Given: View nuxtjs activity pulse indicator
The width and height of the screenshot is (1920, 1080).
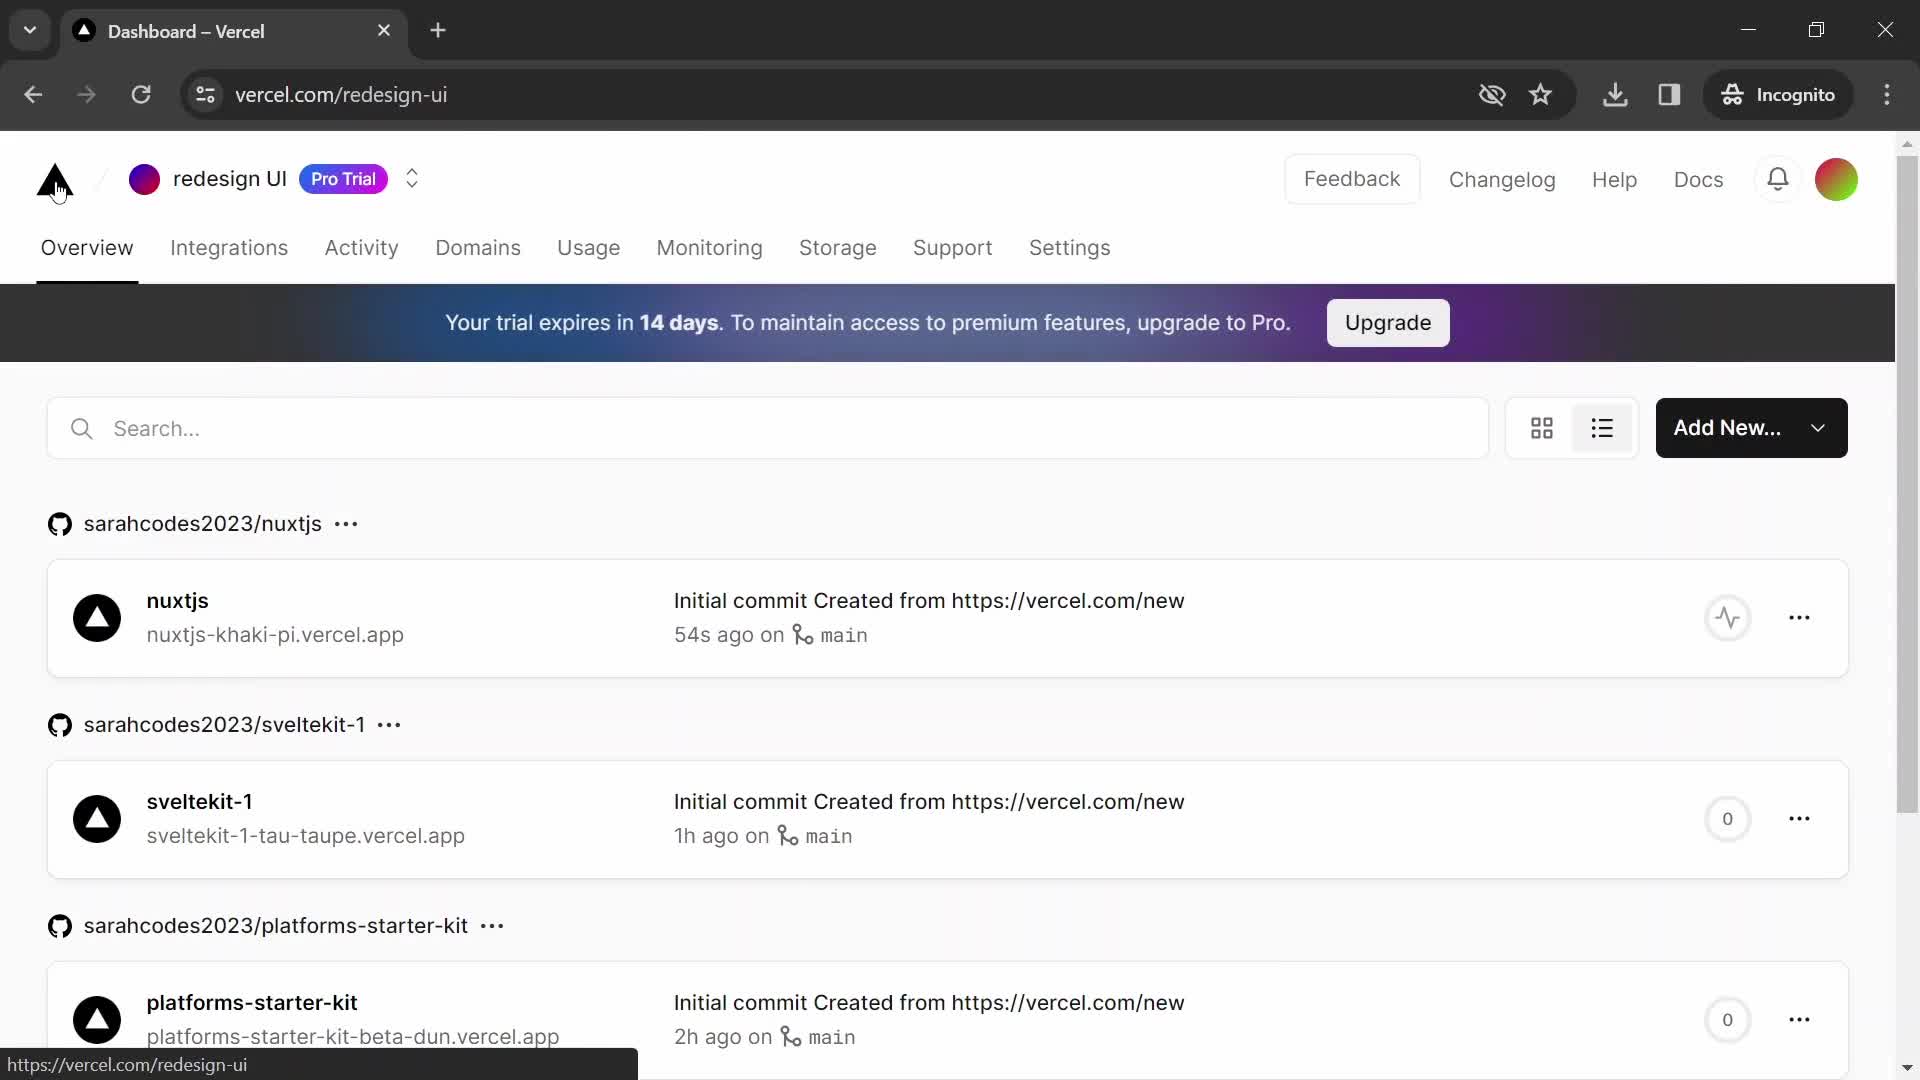Looking at the screenshot, I should 1727,618.
